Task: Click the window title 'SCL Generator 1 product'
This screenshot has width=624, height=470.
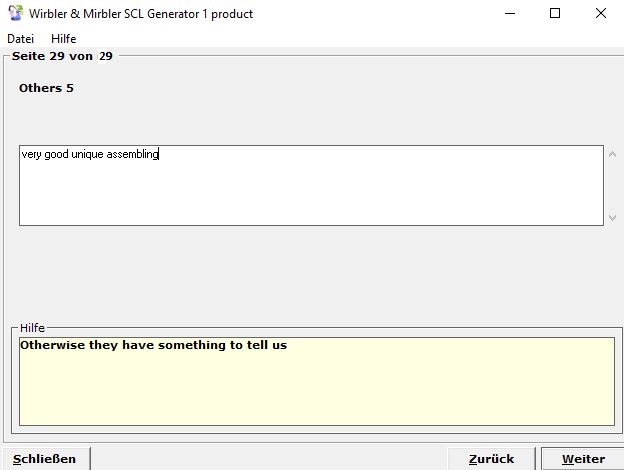Action: [188, 14]
